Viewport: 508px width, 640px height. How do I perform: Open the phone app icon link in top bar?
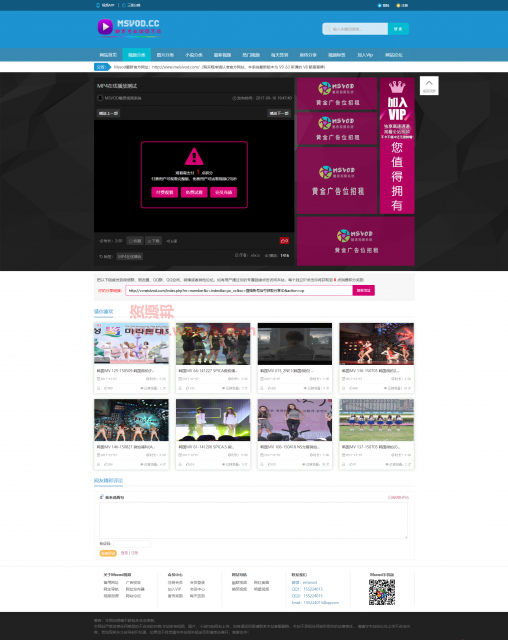coord(98,5)
